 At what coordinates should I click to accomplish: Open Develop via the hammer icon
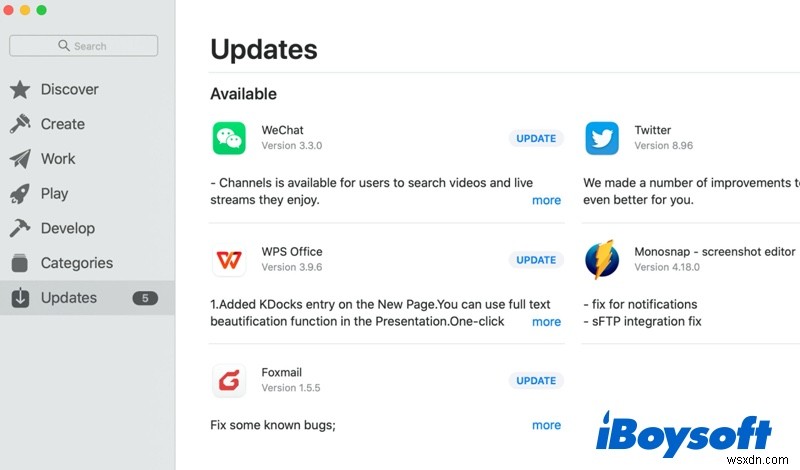coord(20,228)
